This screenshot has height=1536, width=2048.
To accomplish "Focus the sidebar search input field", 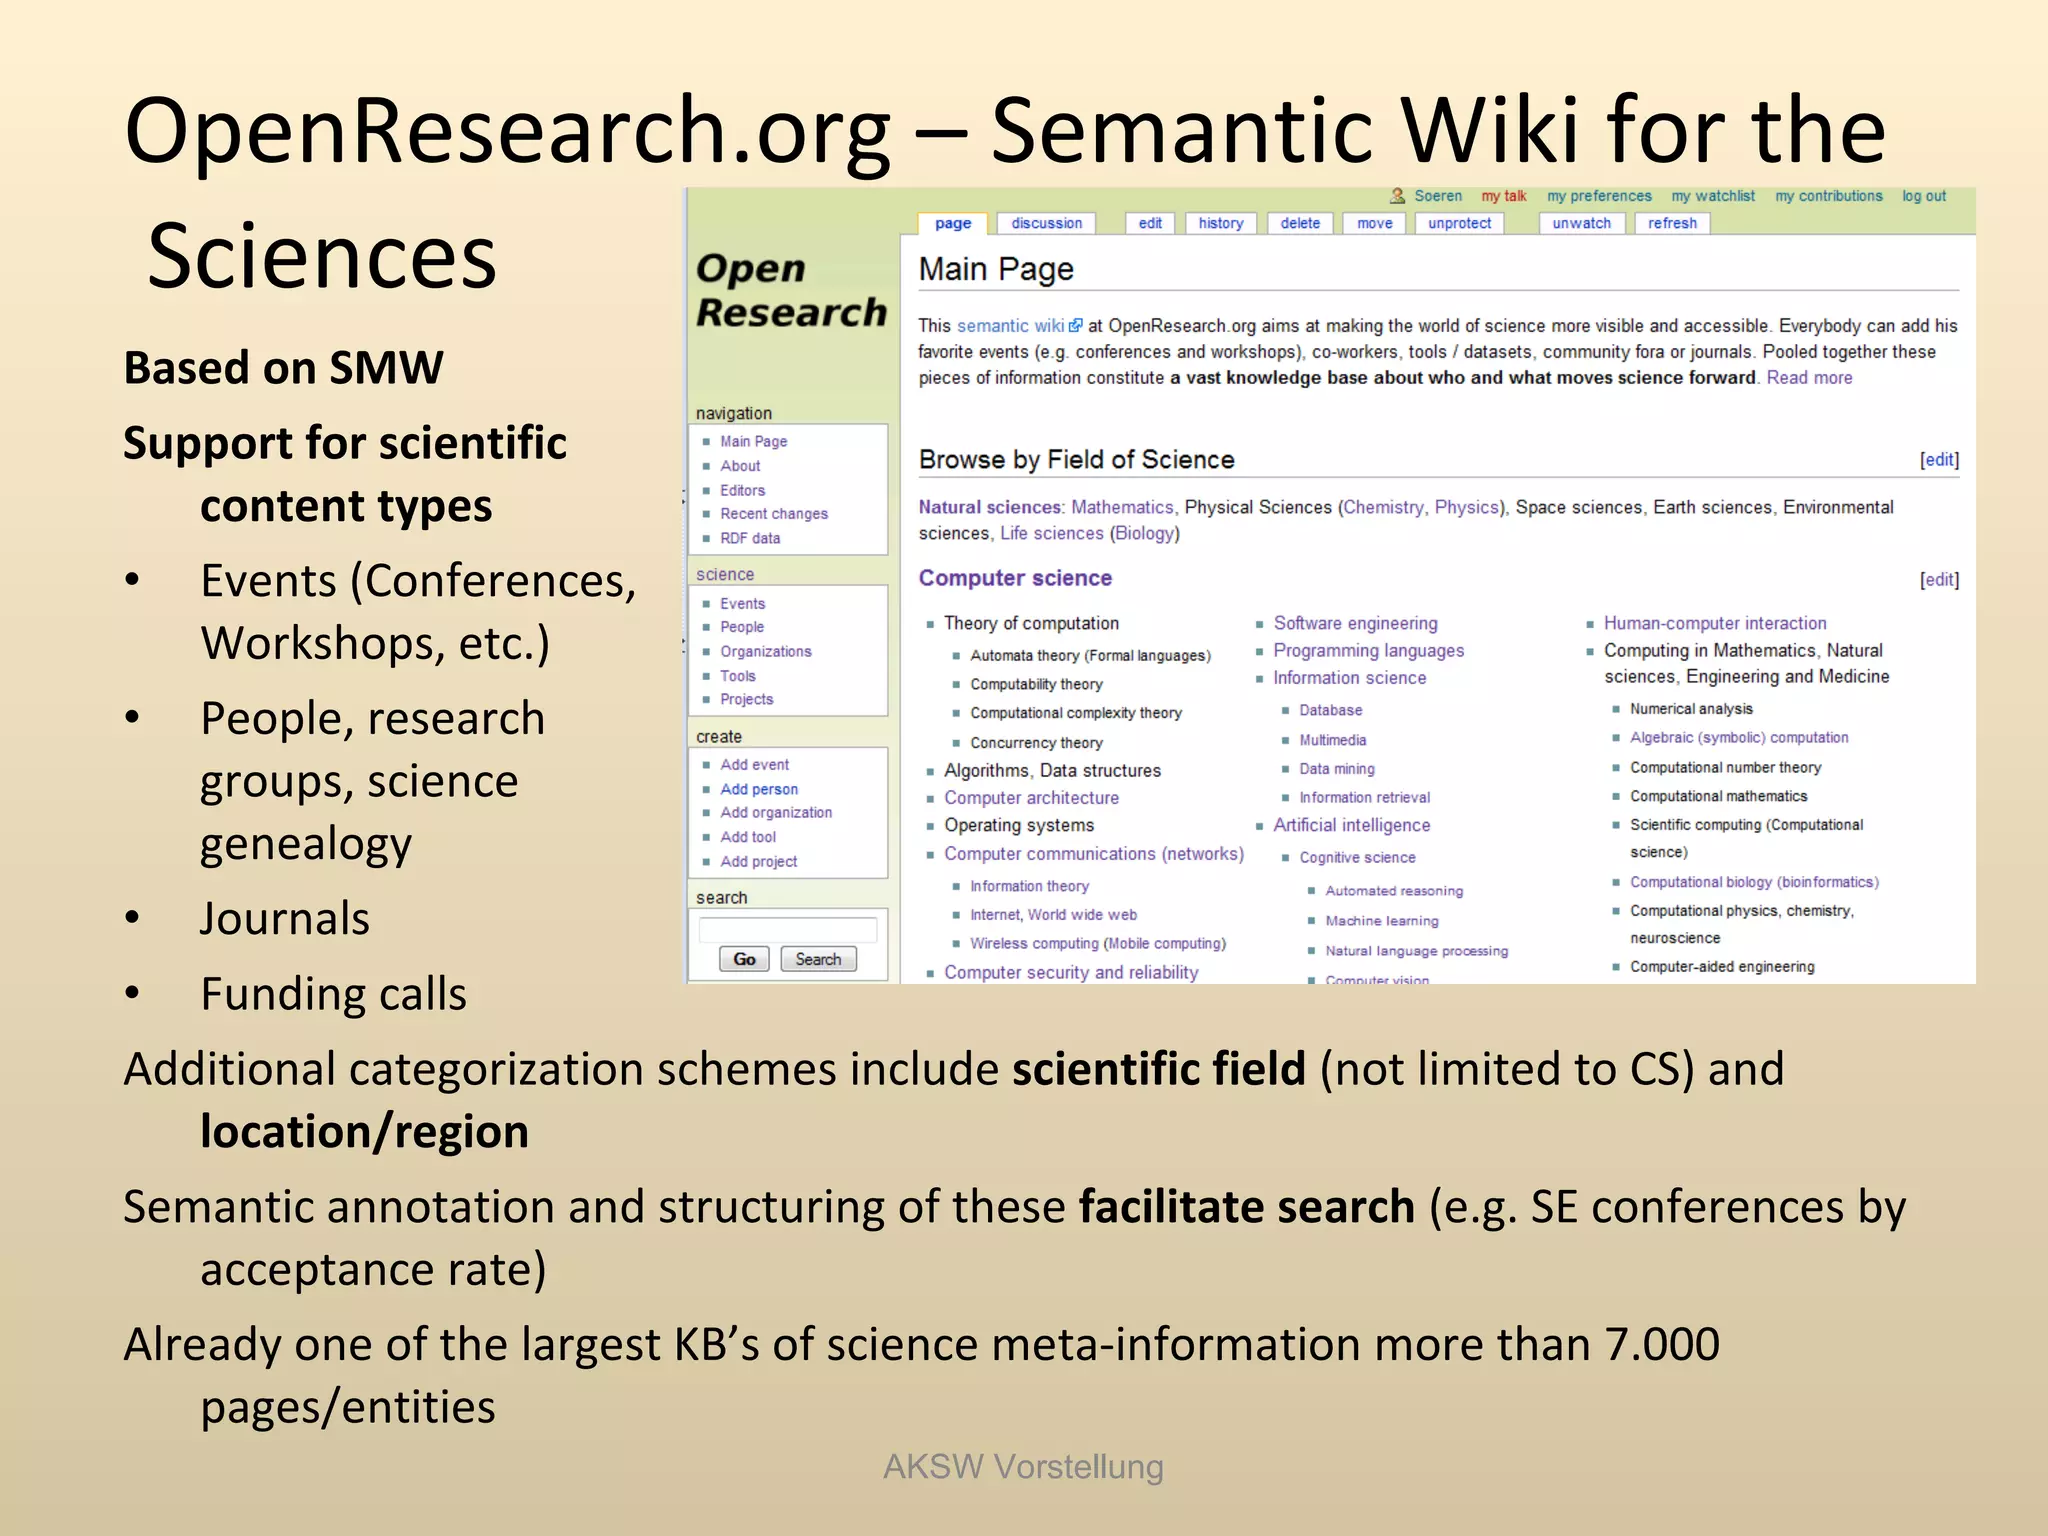I will click(788, 929).
